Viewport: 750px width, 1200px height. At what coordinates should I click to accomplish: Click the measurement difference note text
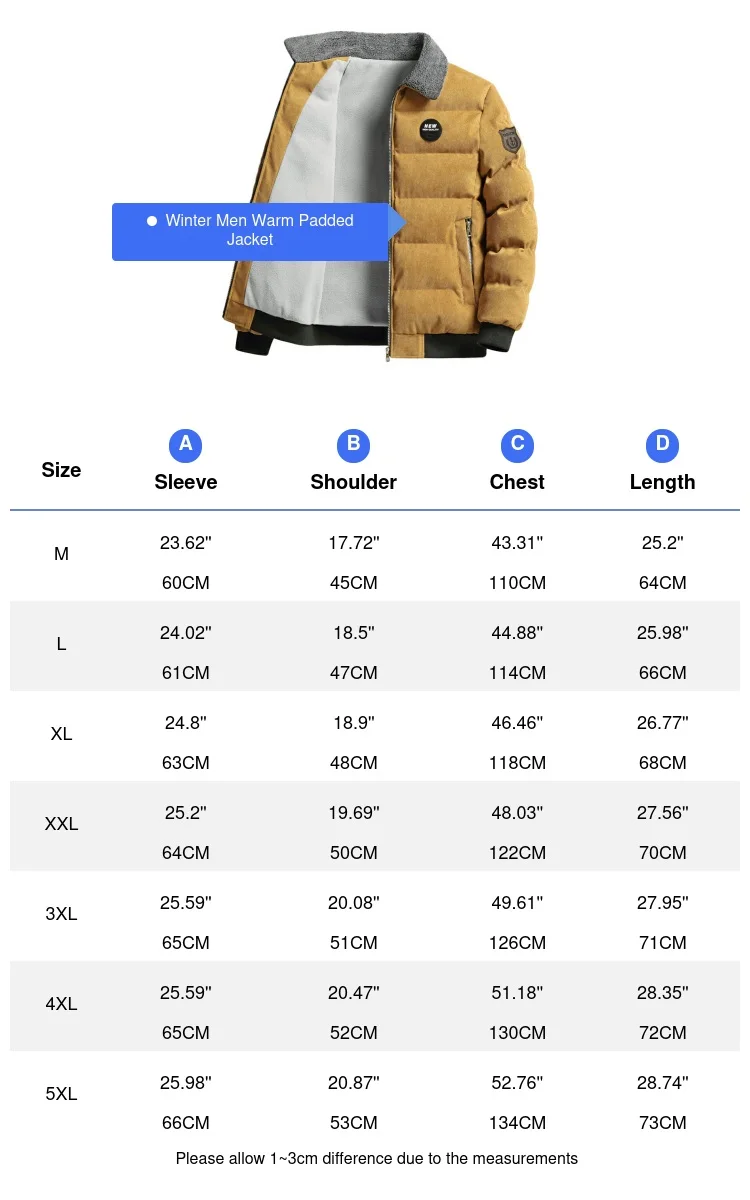point(376,1159)
